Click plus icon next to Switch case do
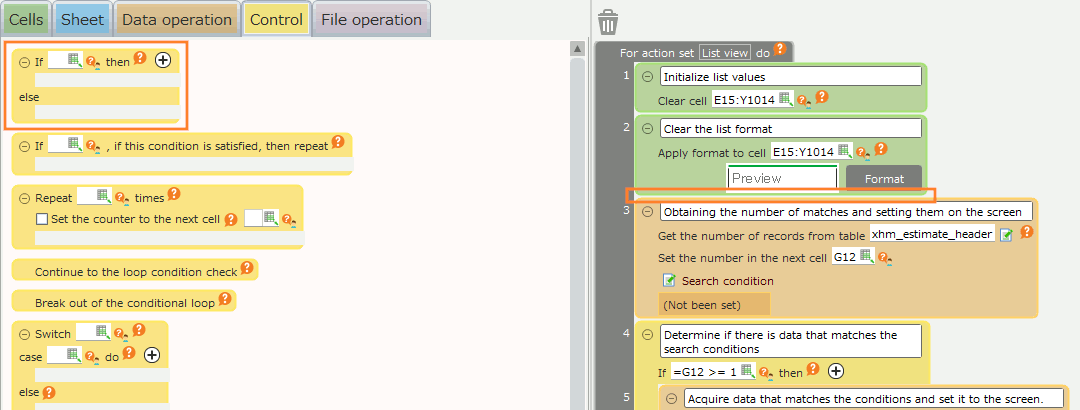1080x410 pixels. coord(152,354)
